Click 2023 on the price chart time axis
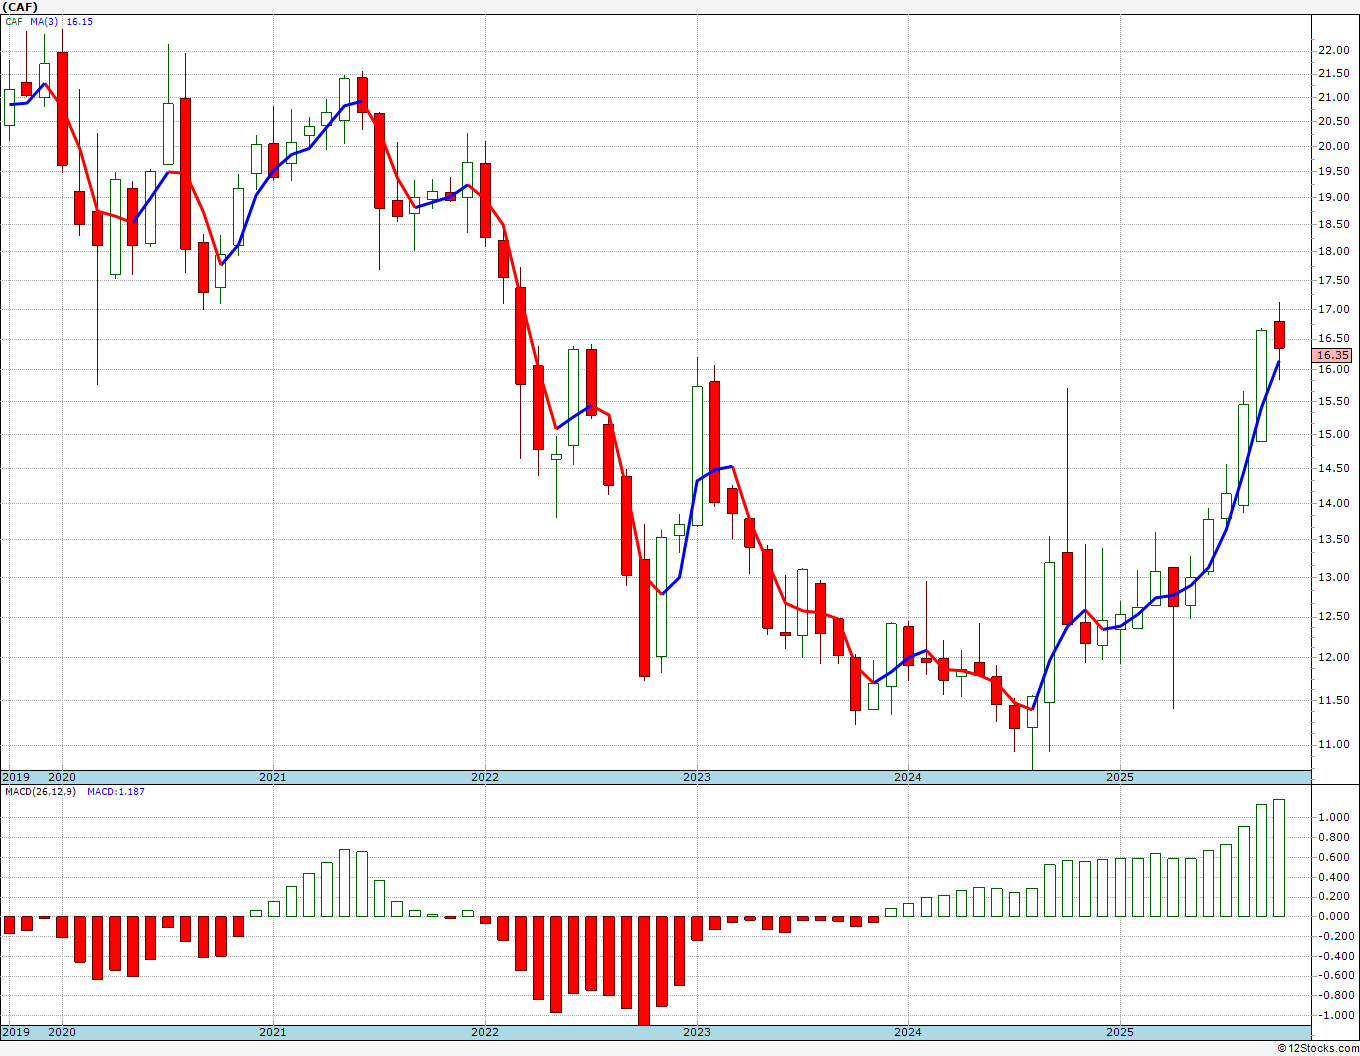1360x1056 pixels. tap(697, 777)
